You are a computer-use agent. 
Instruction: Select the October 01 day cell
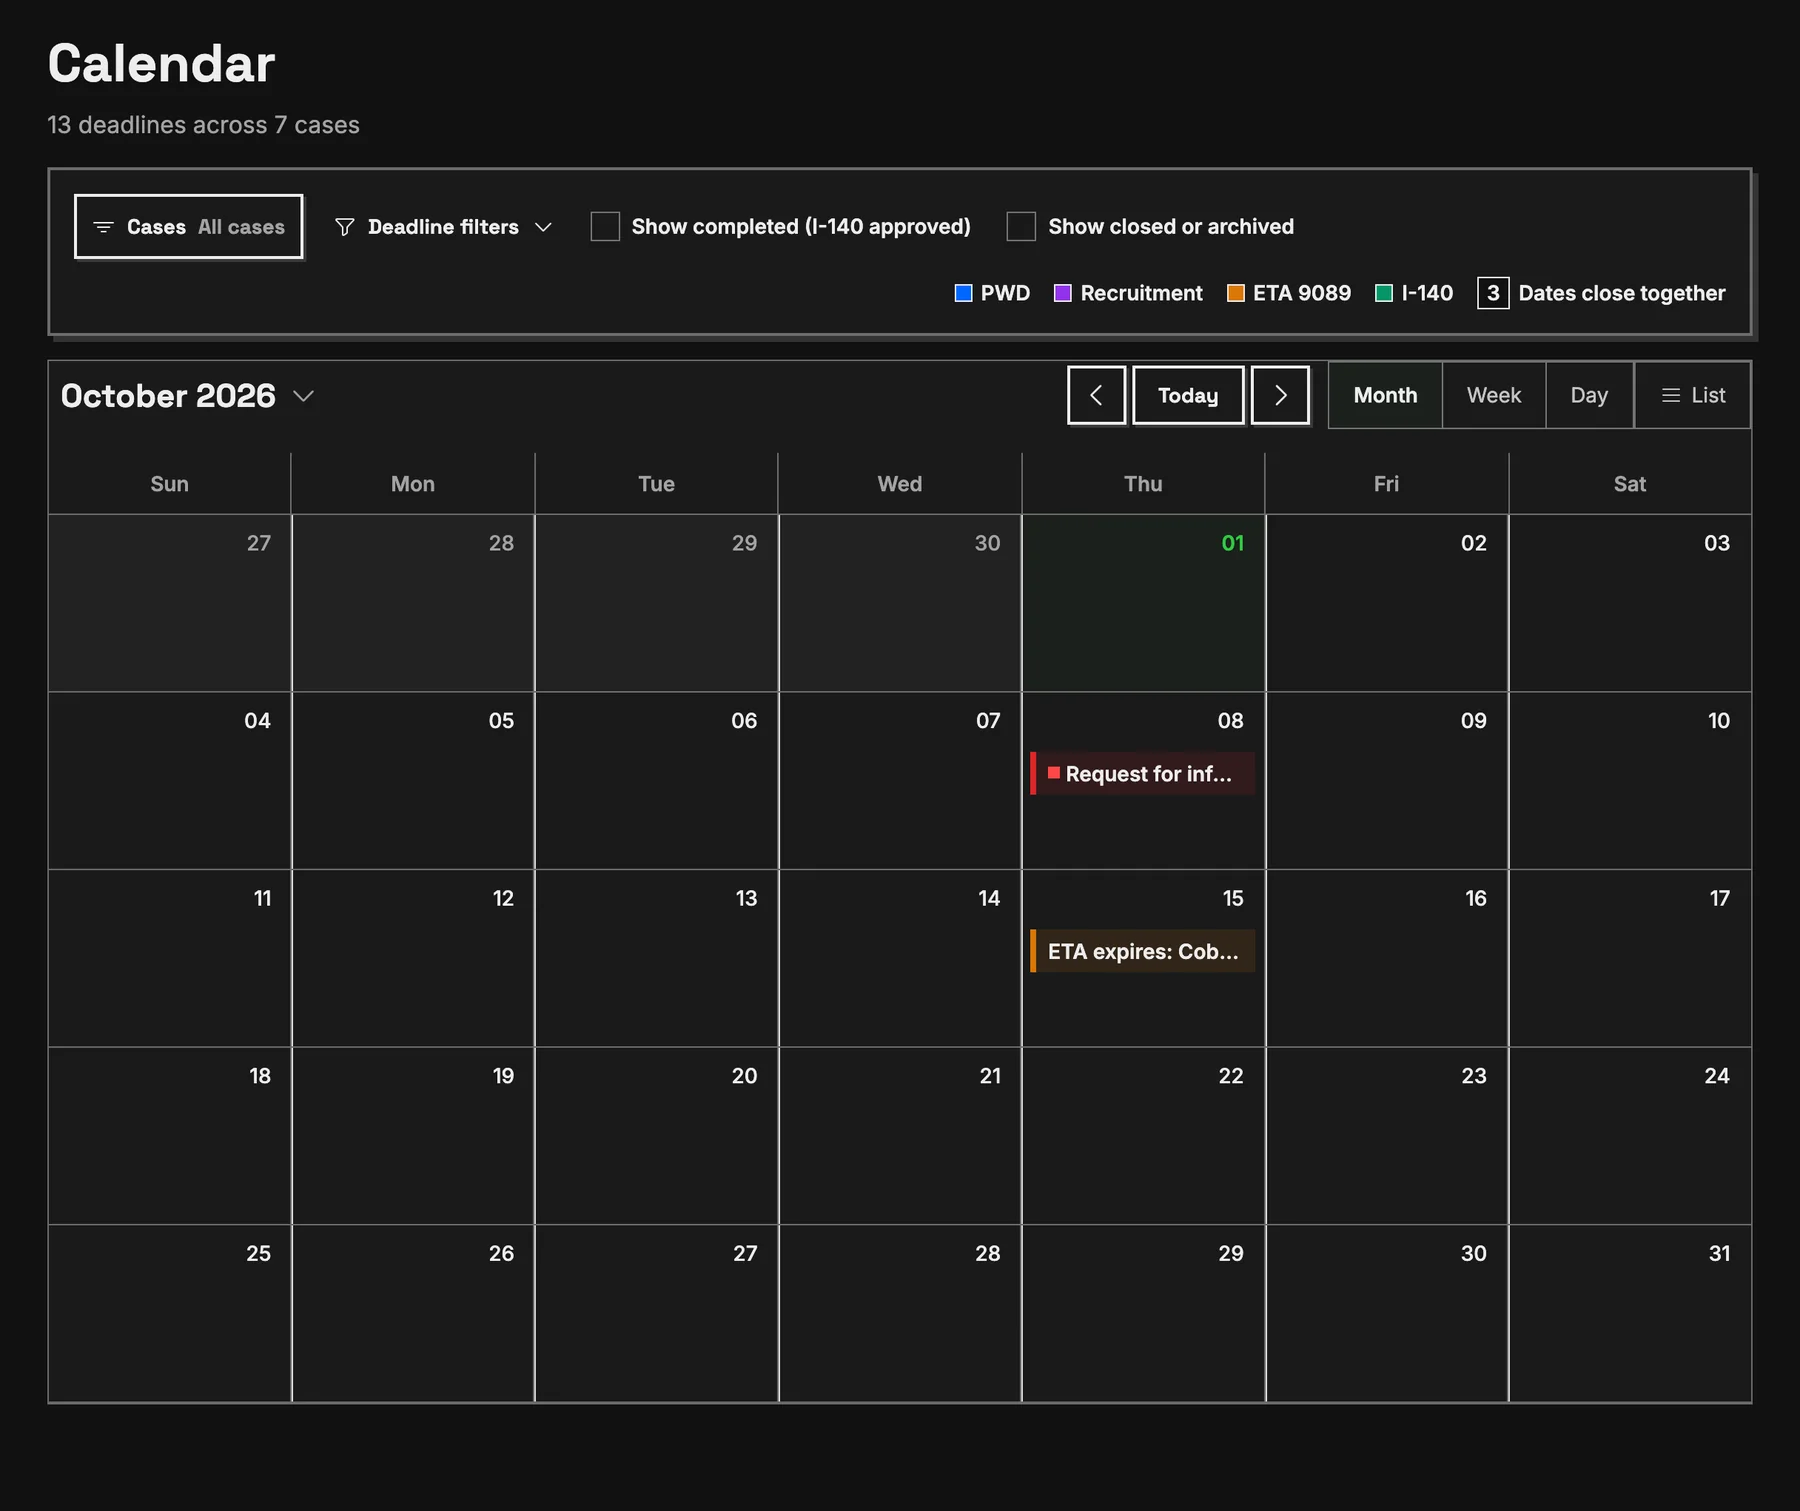point(1143,603)
